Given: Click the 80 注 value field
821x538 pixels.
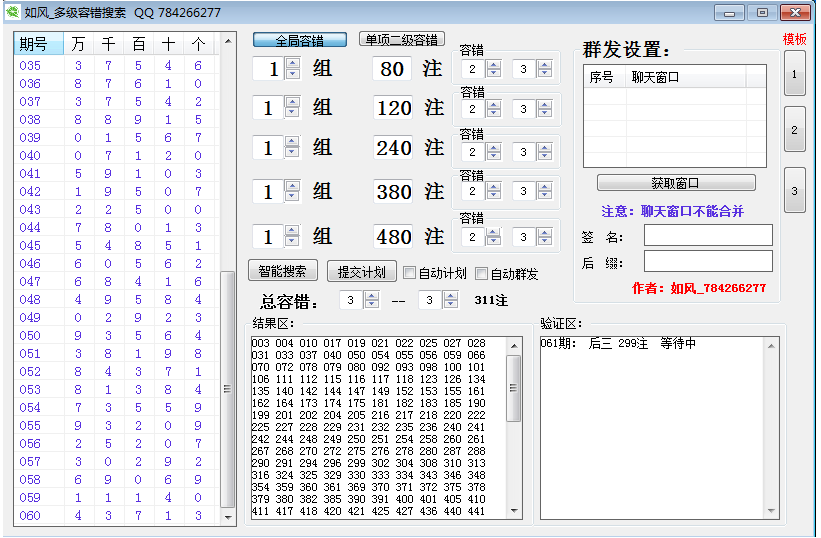Looking at the screenshot, I should [392, 69].
